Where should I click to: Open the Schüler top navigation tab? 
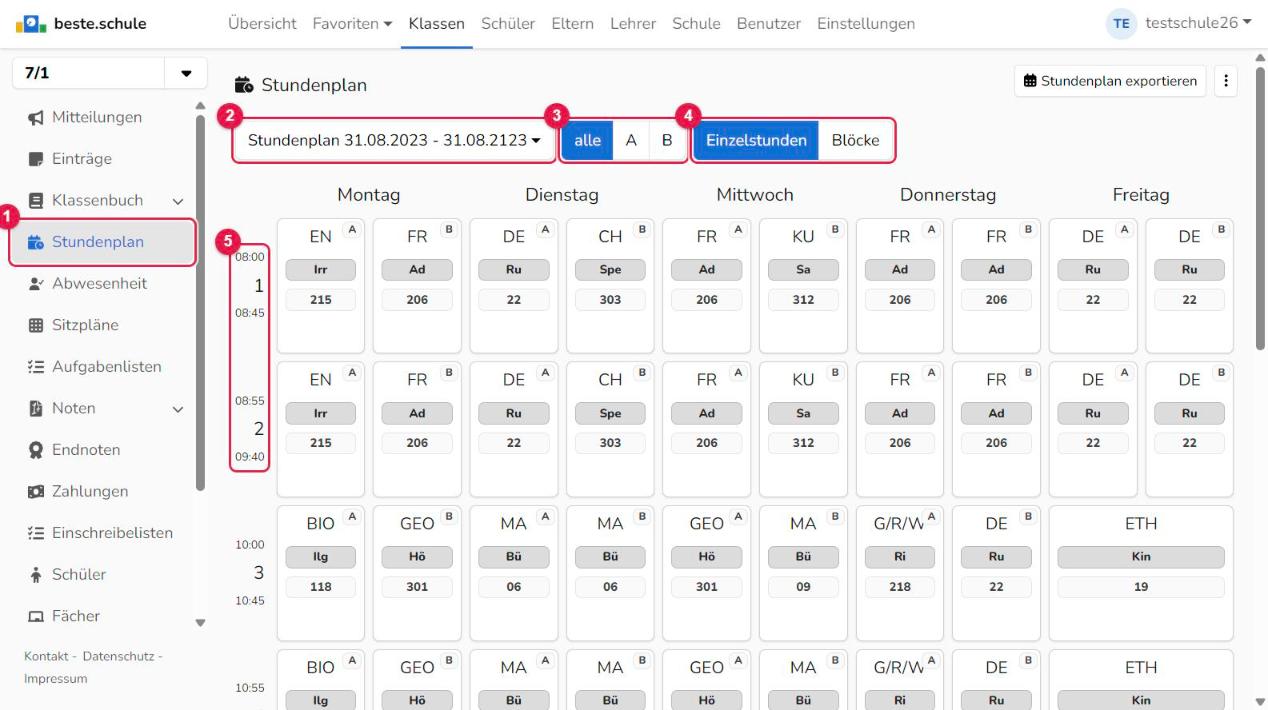pyautogui.click(x=508, y=24)
